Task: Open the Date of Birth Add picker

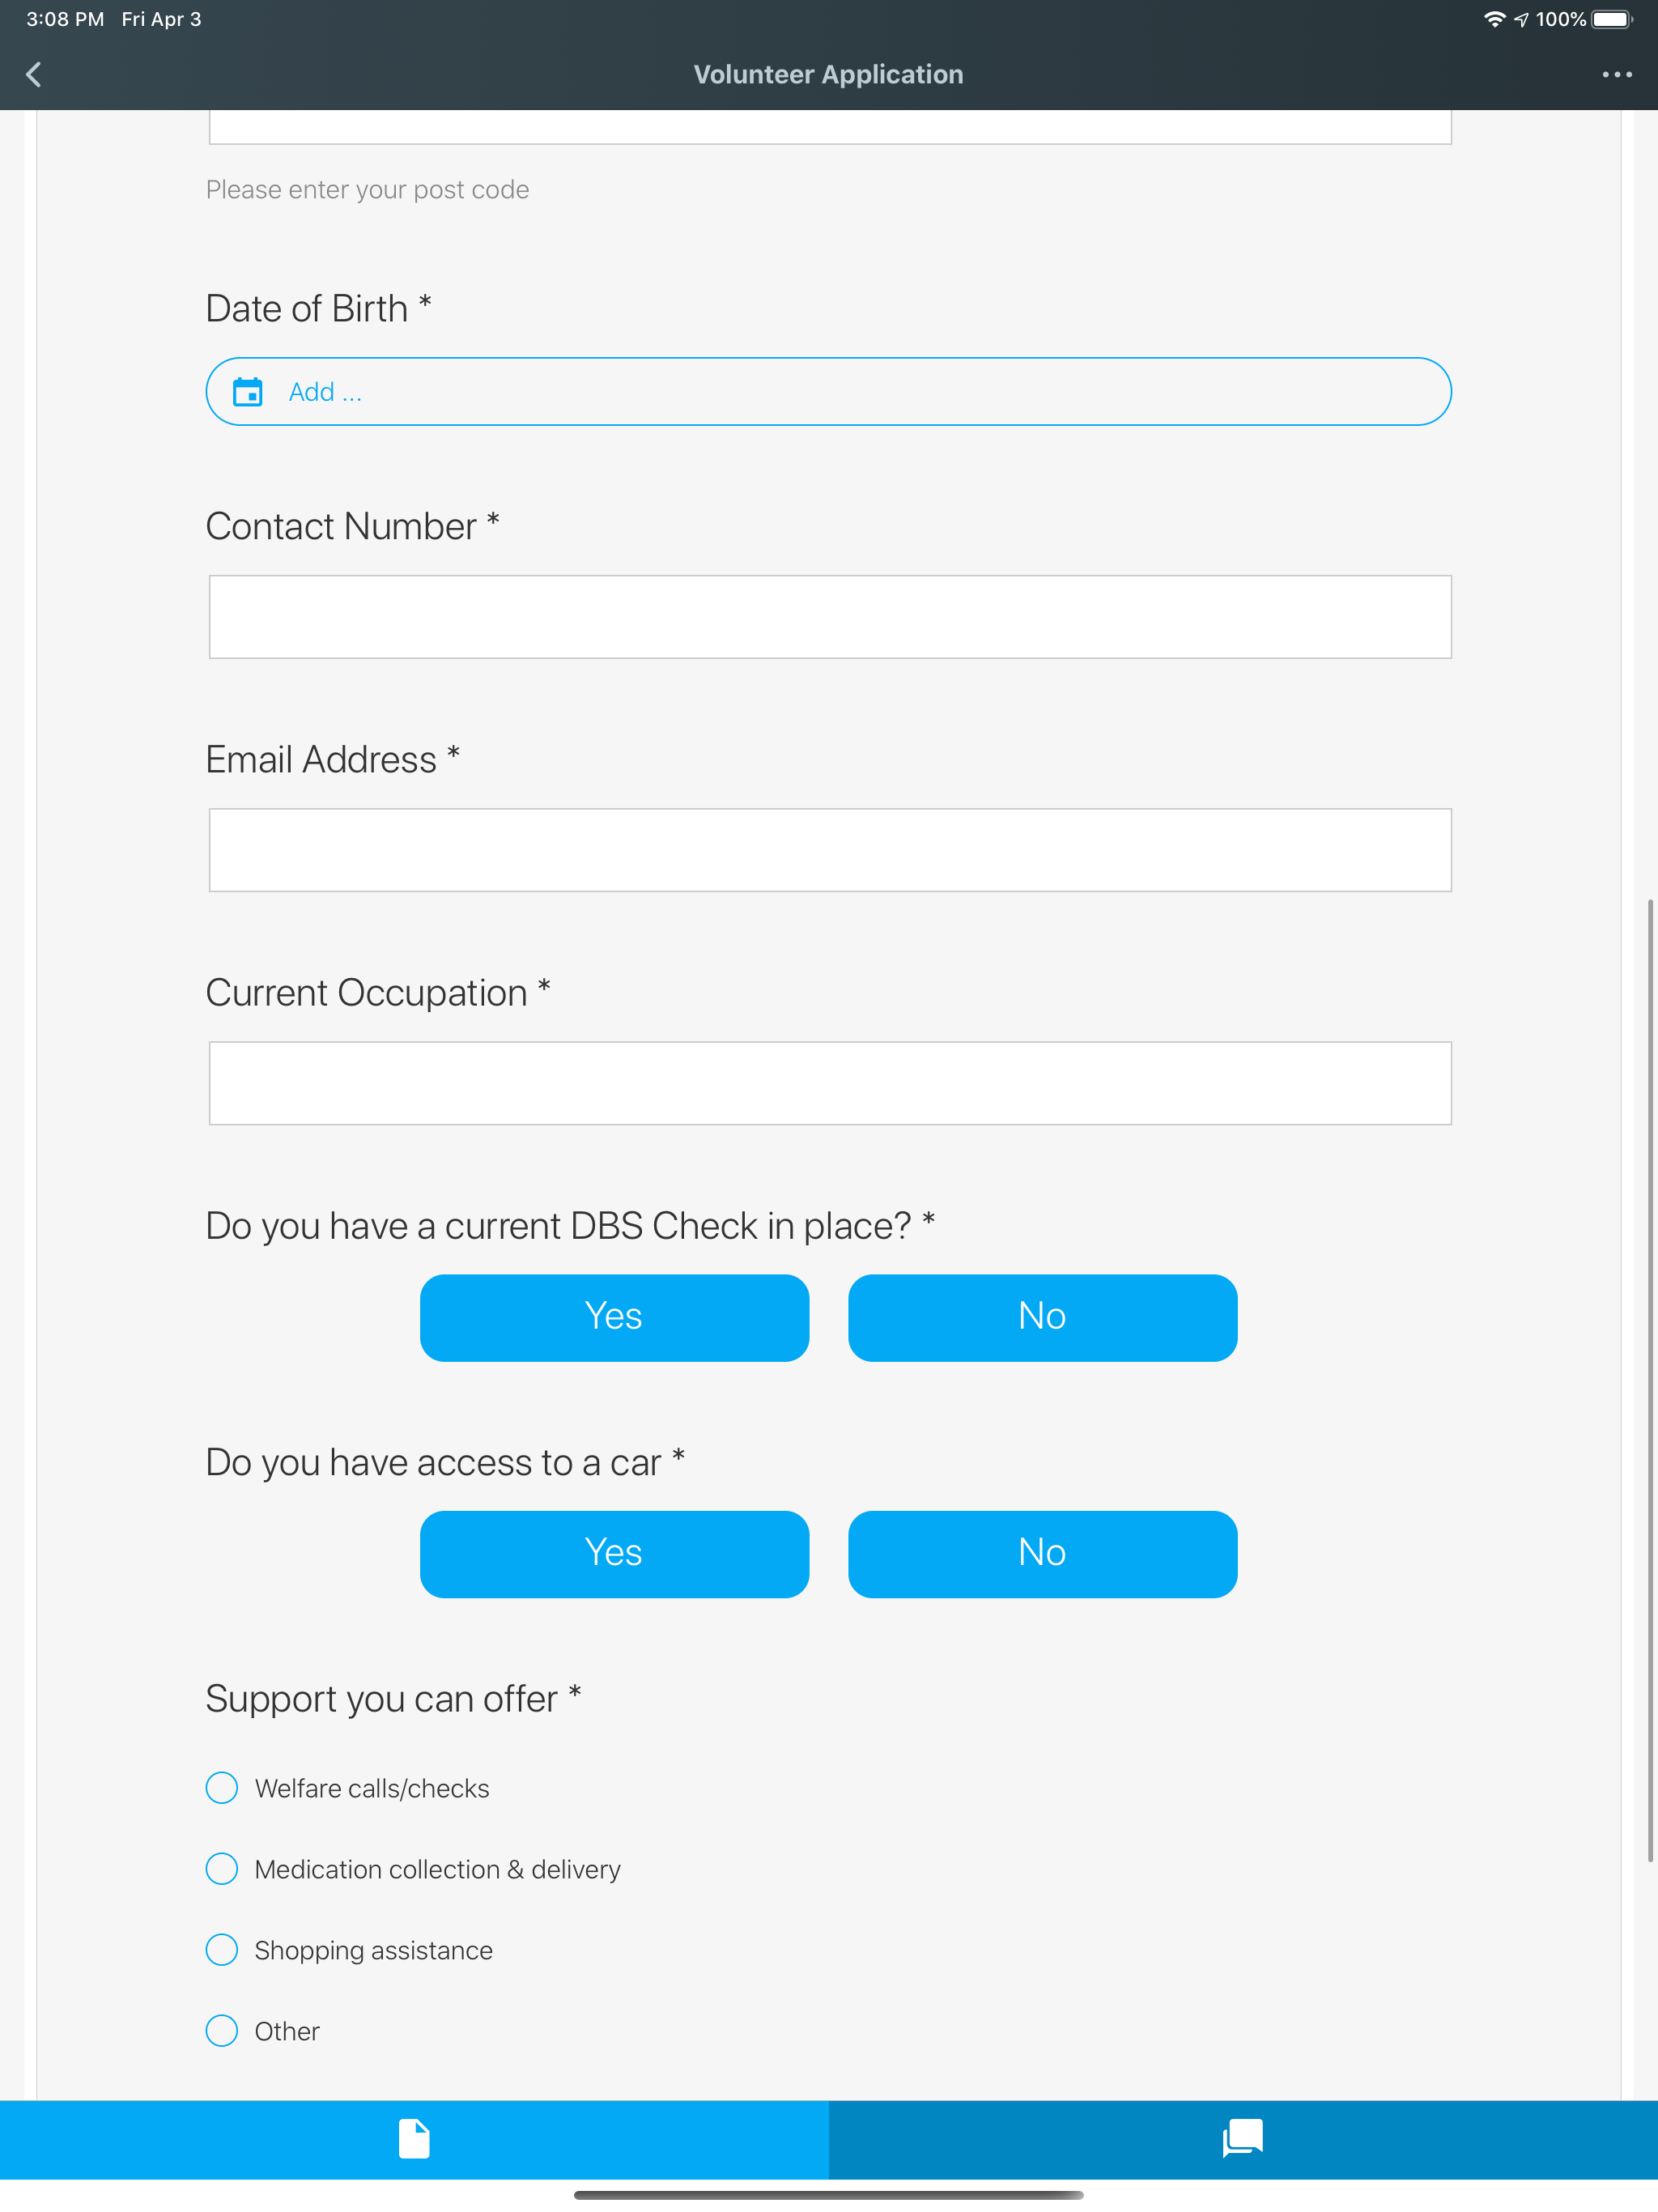Action: [828, 391]
